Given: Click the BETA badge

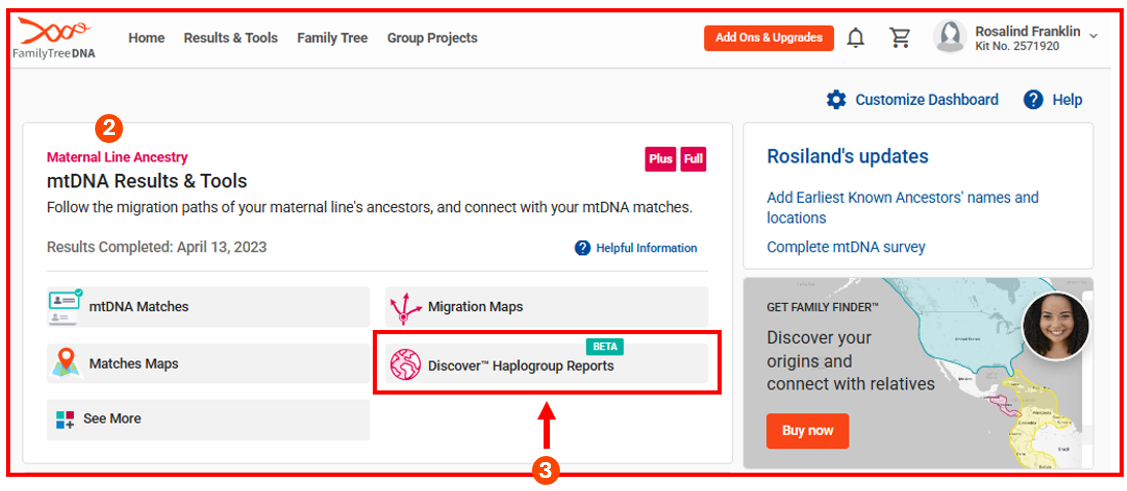Looking at the screenshot, I should pyautogui.click(x=605, y=347).
